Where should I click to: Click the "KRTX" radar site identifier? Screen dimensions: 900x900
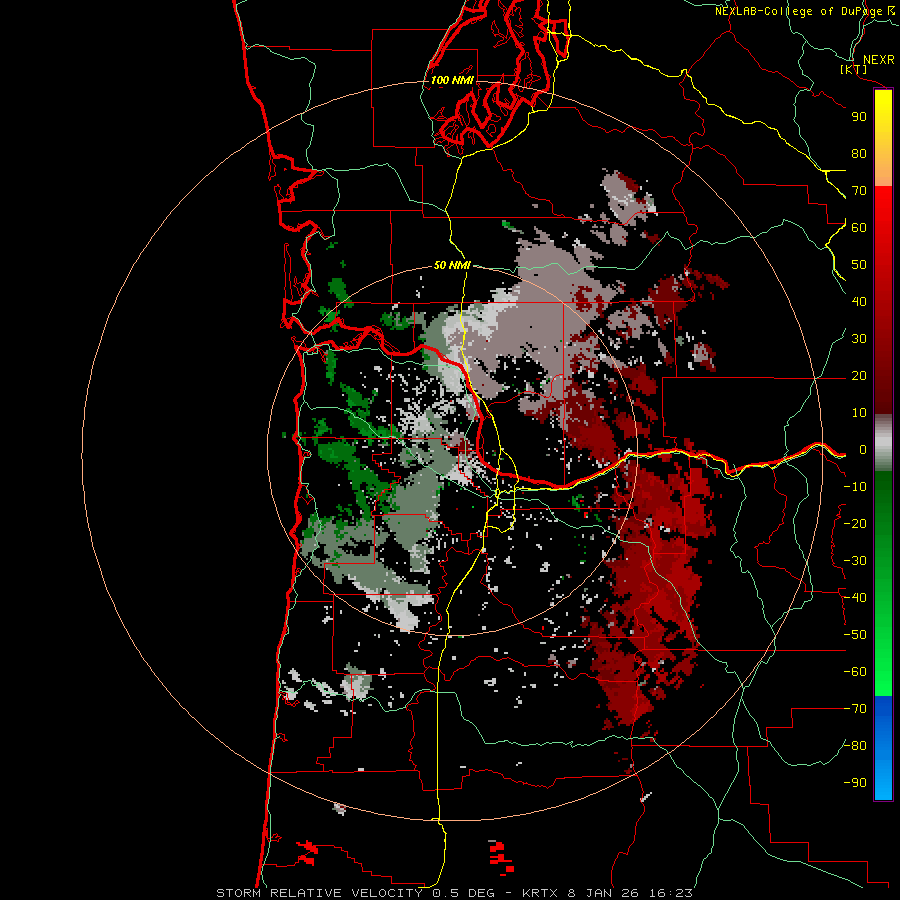(540, 893)
